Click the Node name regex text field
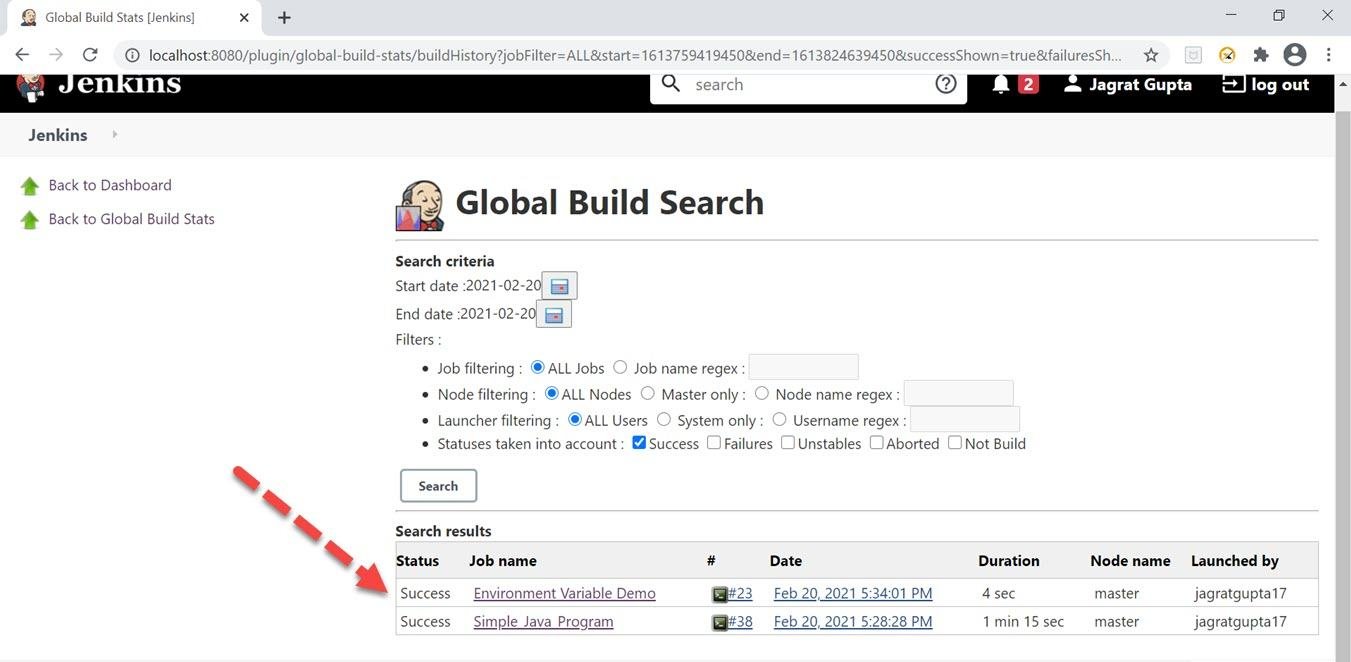The width and height of the screenshot is (1351, 662). pyautogui.click(x=958, y=393)
